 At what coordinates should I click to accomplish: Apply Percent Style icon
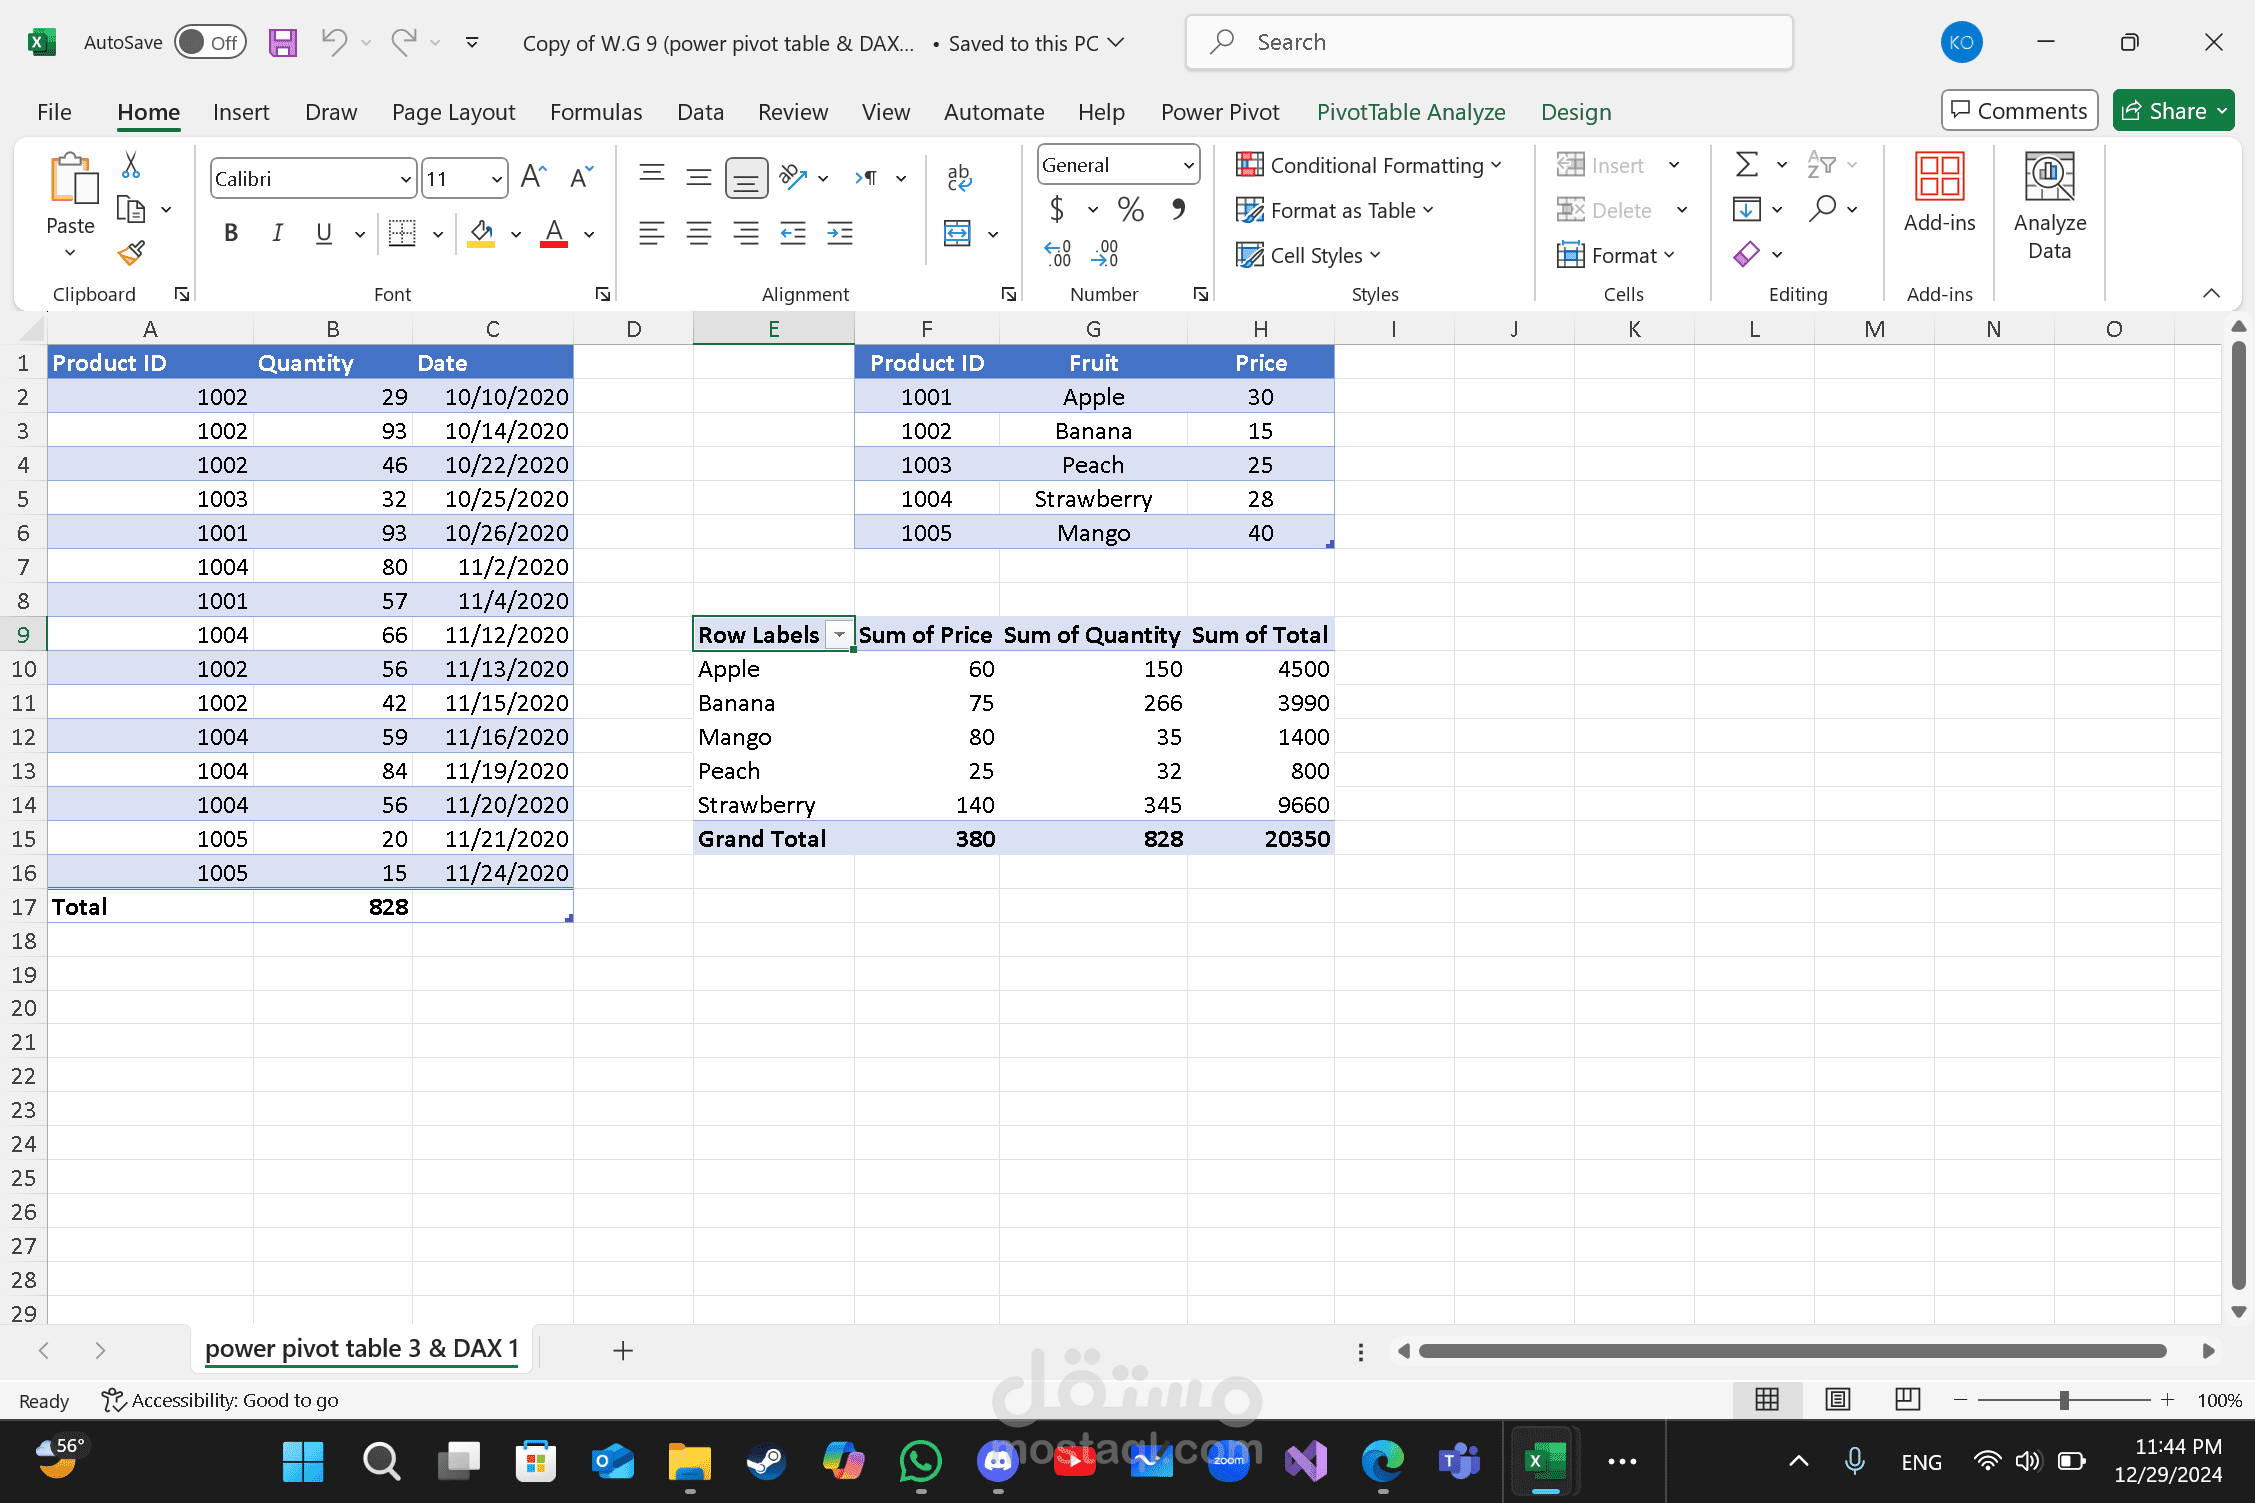point(1131,209)
